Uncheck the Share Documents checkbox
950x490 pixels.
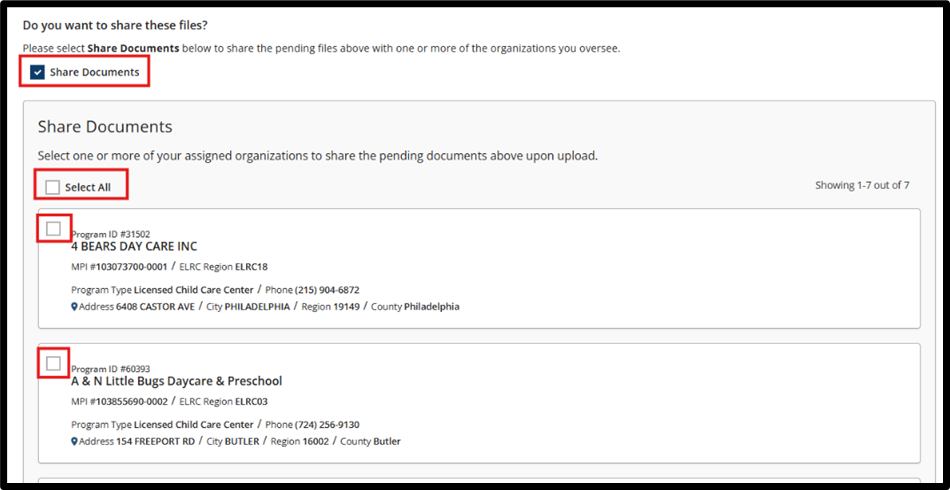click(x=38, y=73)
